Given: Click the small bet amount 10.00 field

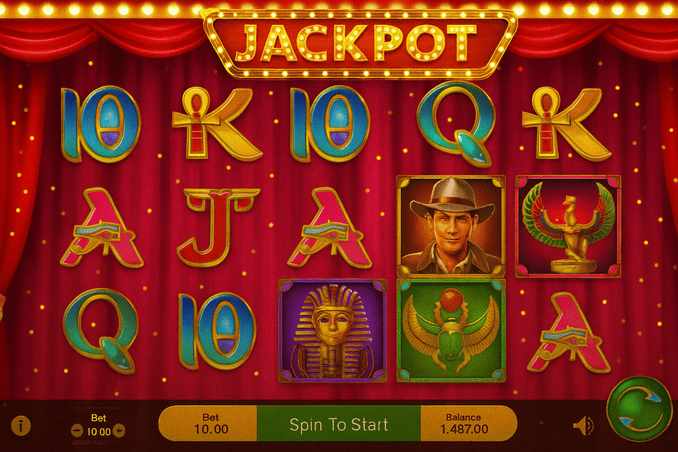Looking at the screenshot, I should click(x=98, y=431).
